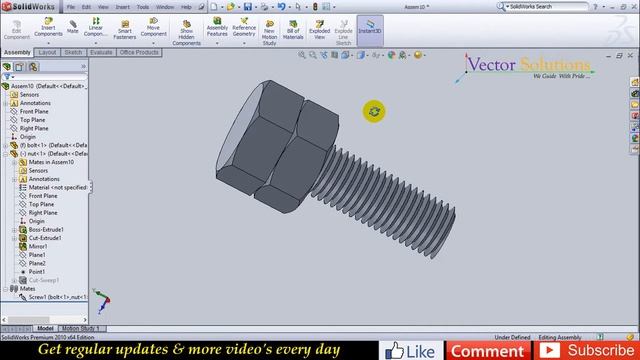Open the PropertyManager tab icon
640x360 pixels.
click(x=20, y=67)
